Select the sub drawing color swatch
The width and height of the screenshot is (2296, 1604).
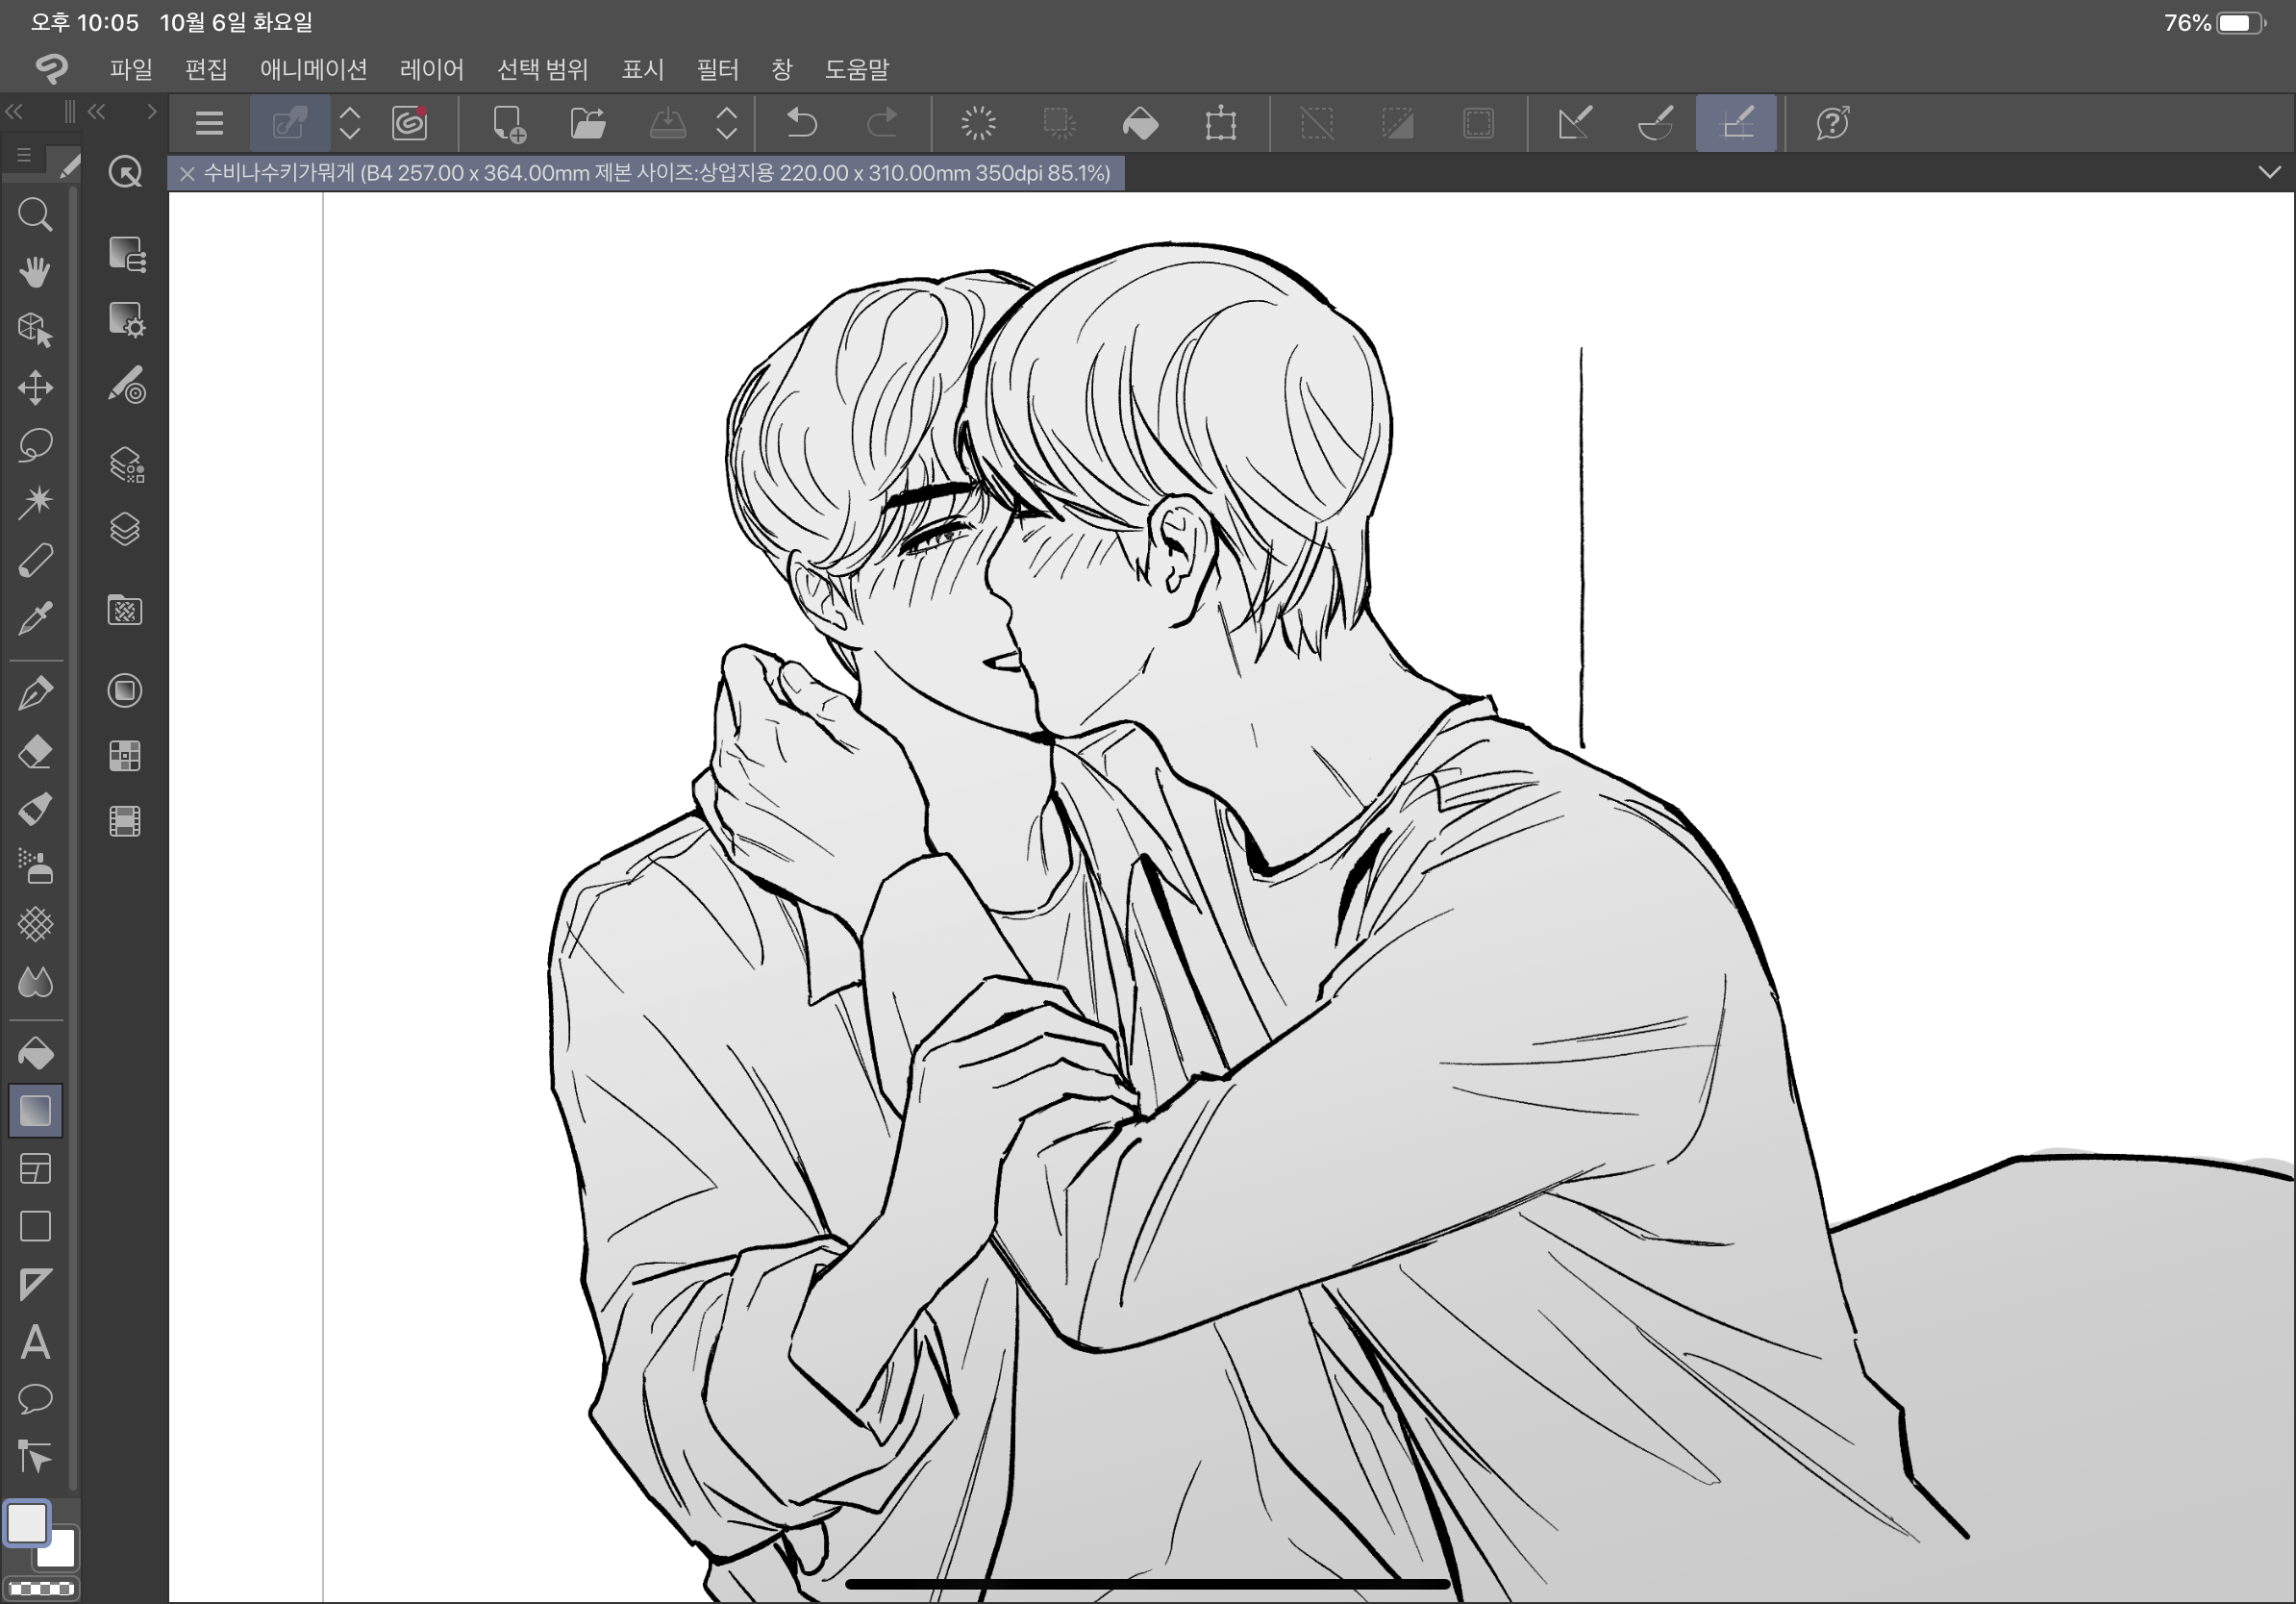click(x=60, y=1550)
